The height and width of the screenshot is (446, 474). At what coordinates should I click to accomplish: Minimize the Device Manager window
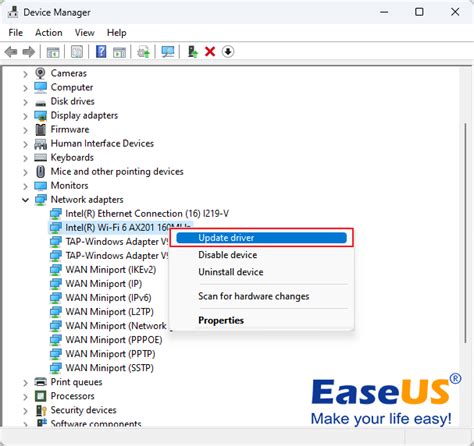(x=384, y=12)
